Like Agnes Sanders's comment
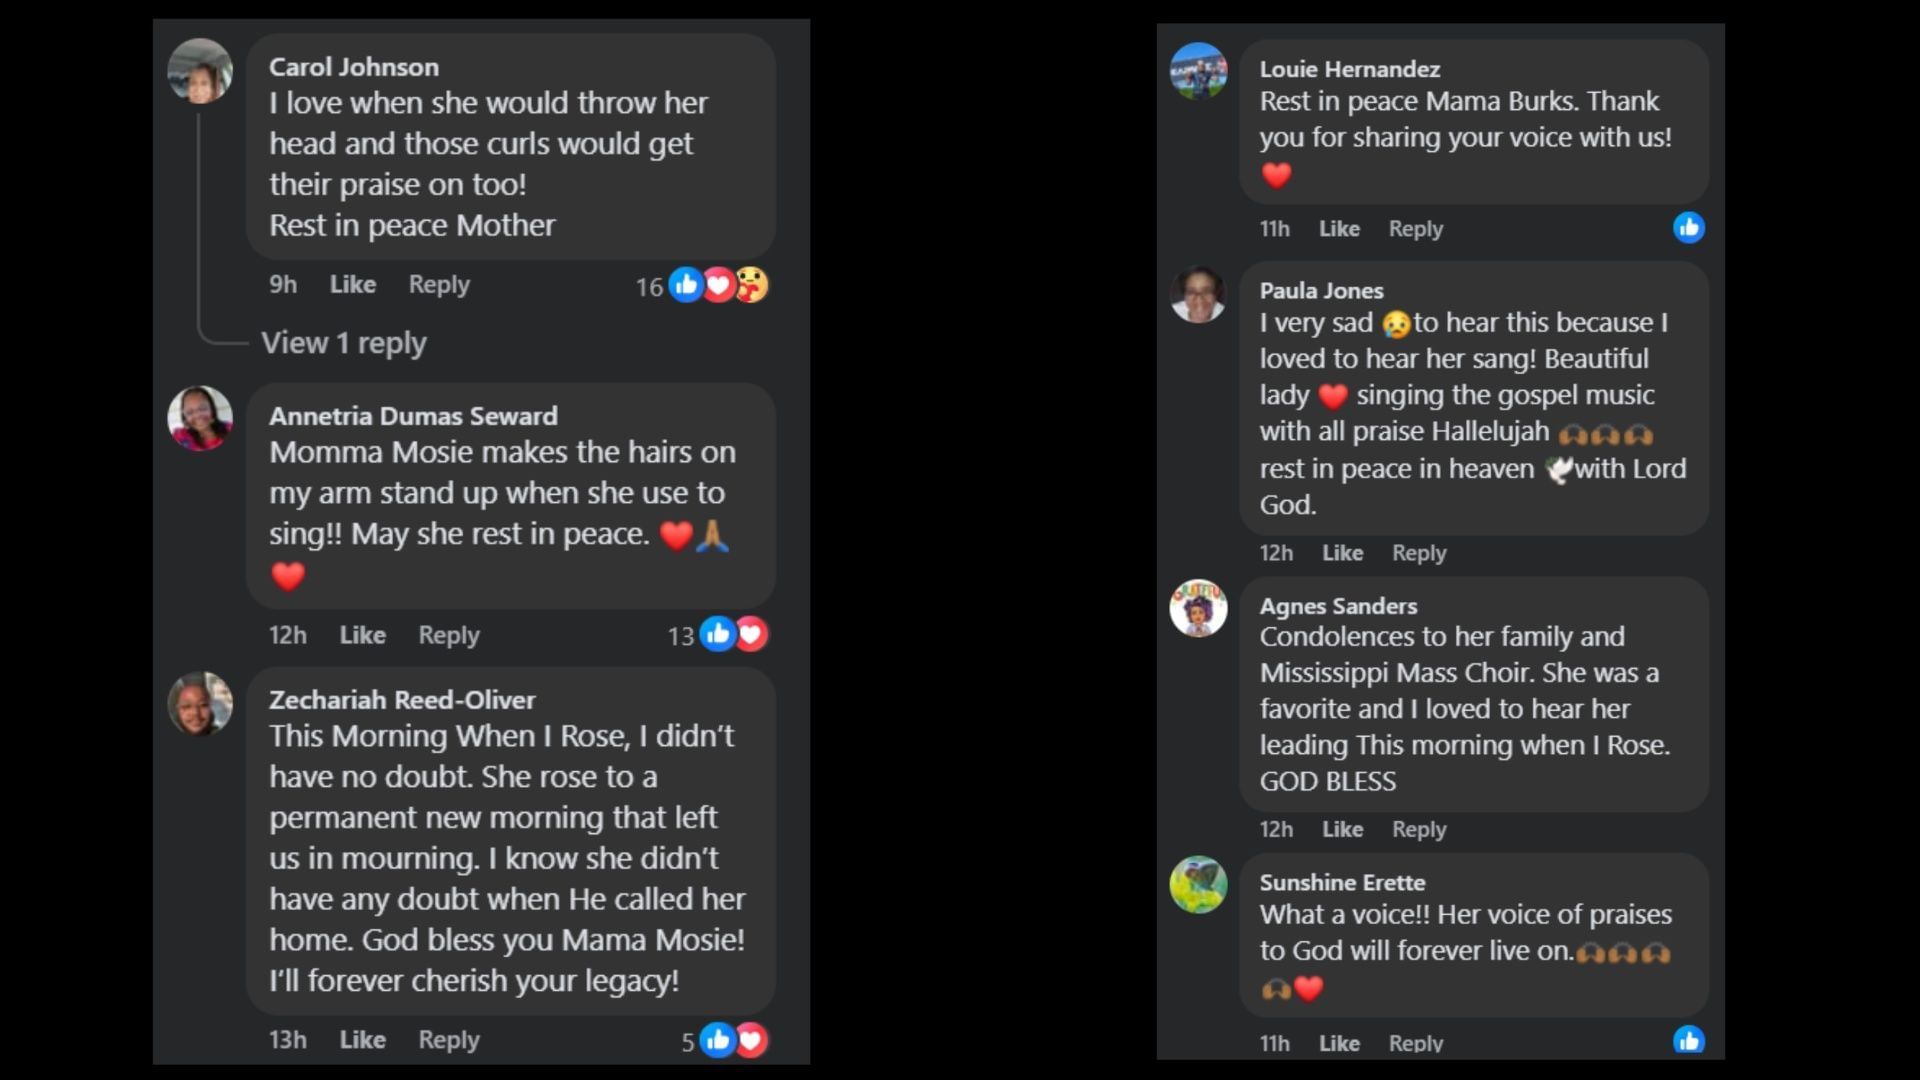The width and height of the screenshot is (1920, 1080). (1342, 829)
